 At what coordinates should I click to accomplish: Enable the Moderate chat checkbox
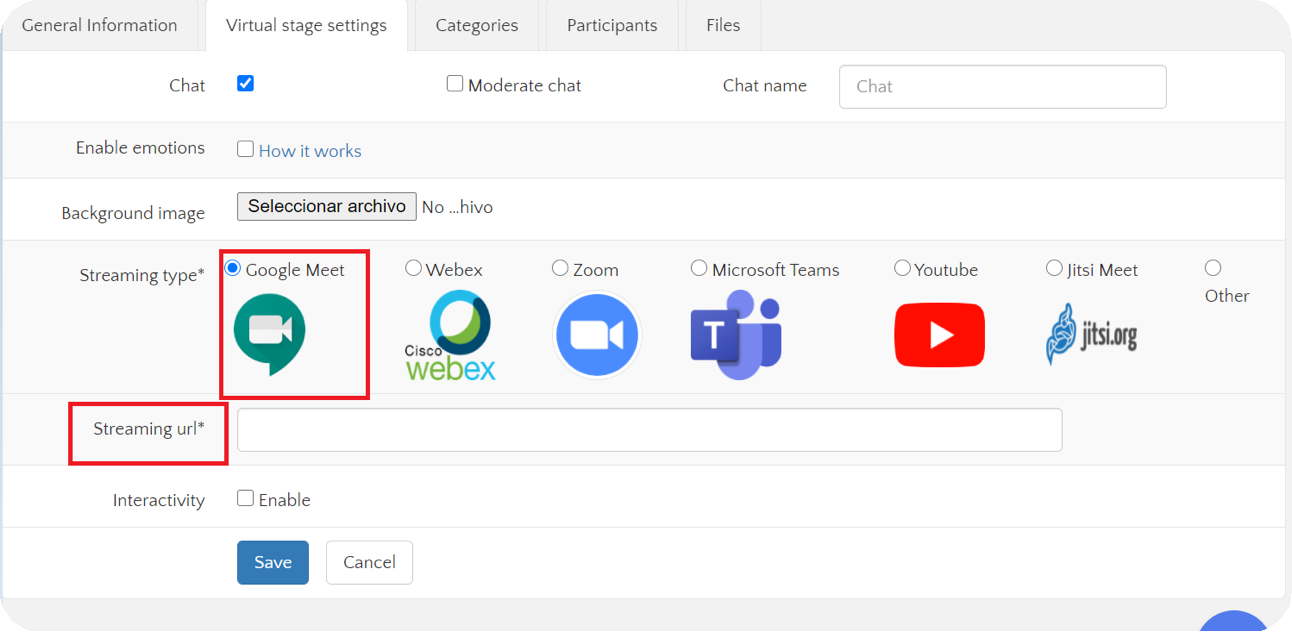pos(455,84)
